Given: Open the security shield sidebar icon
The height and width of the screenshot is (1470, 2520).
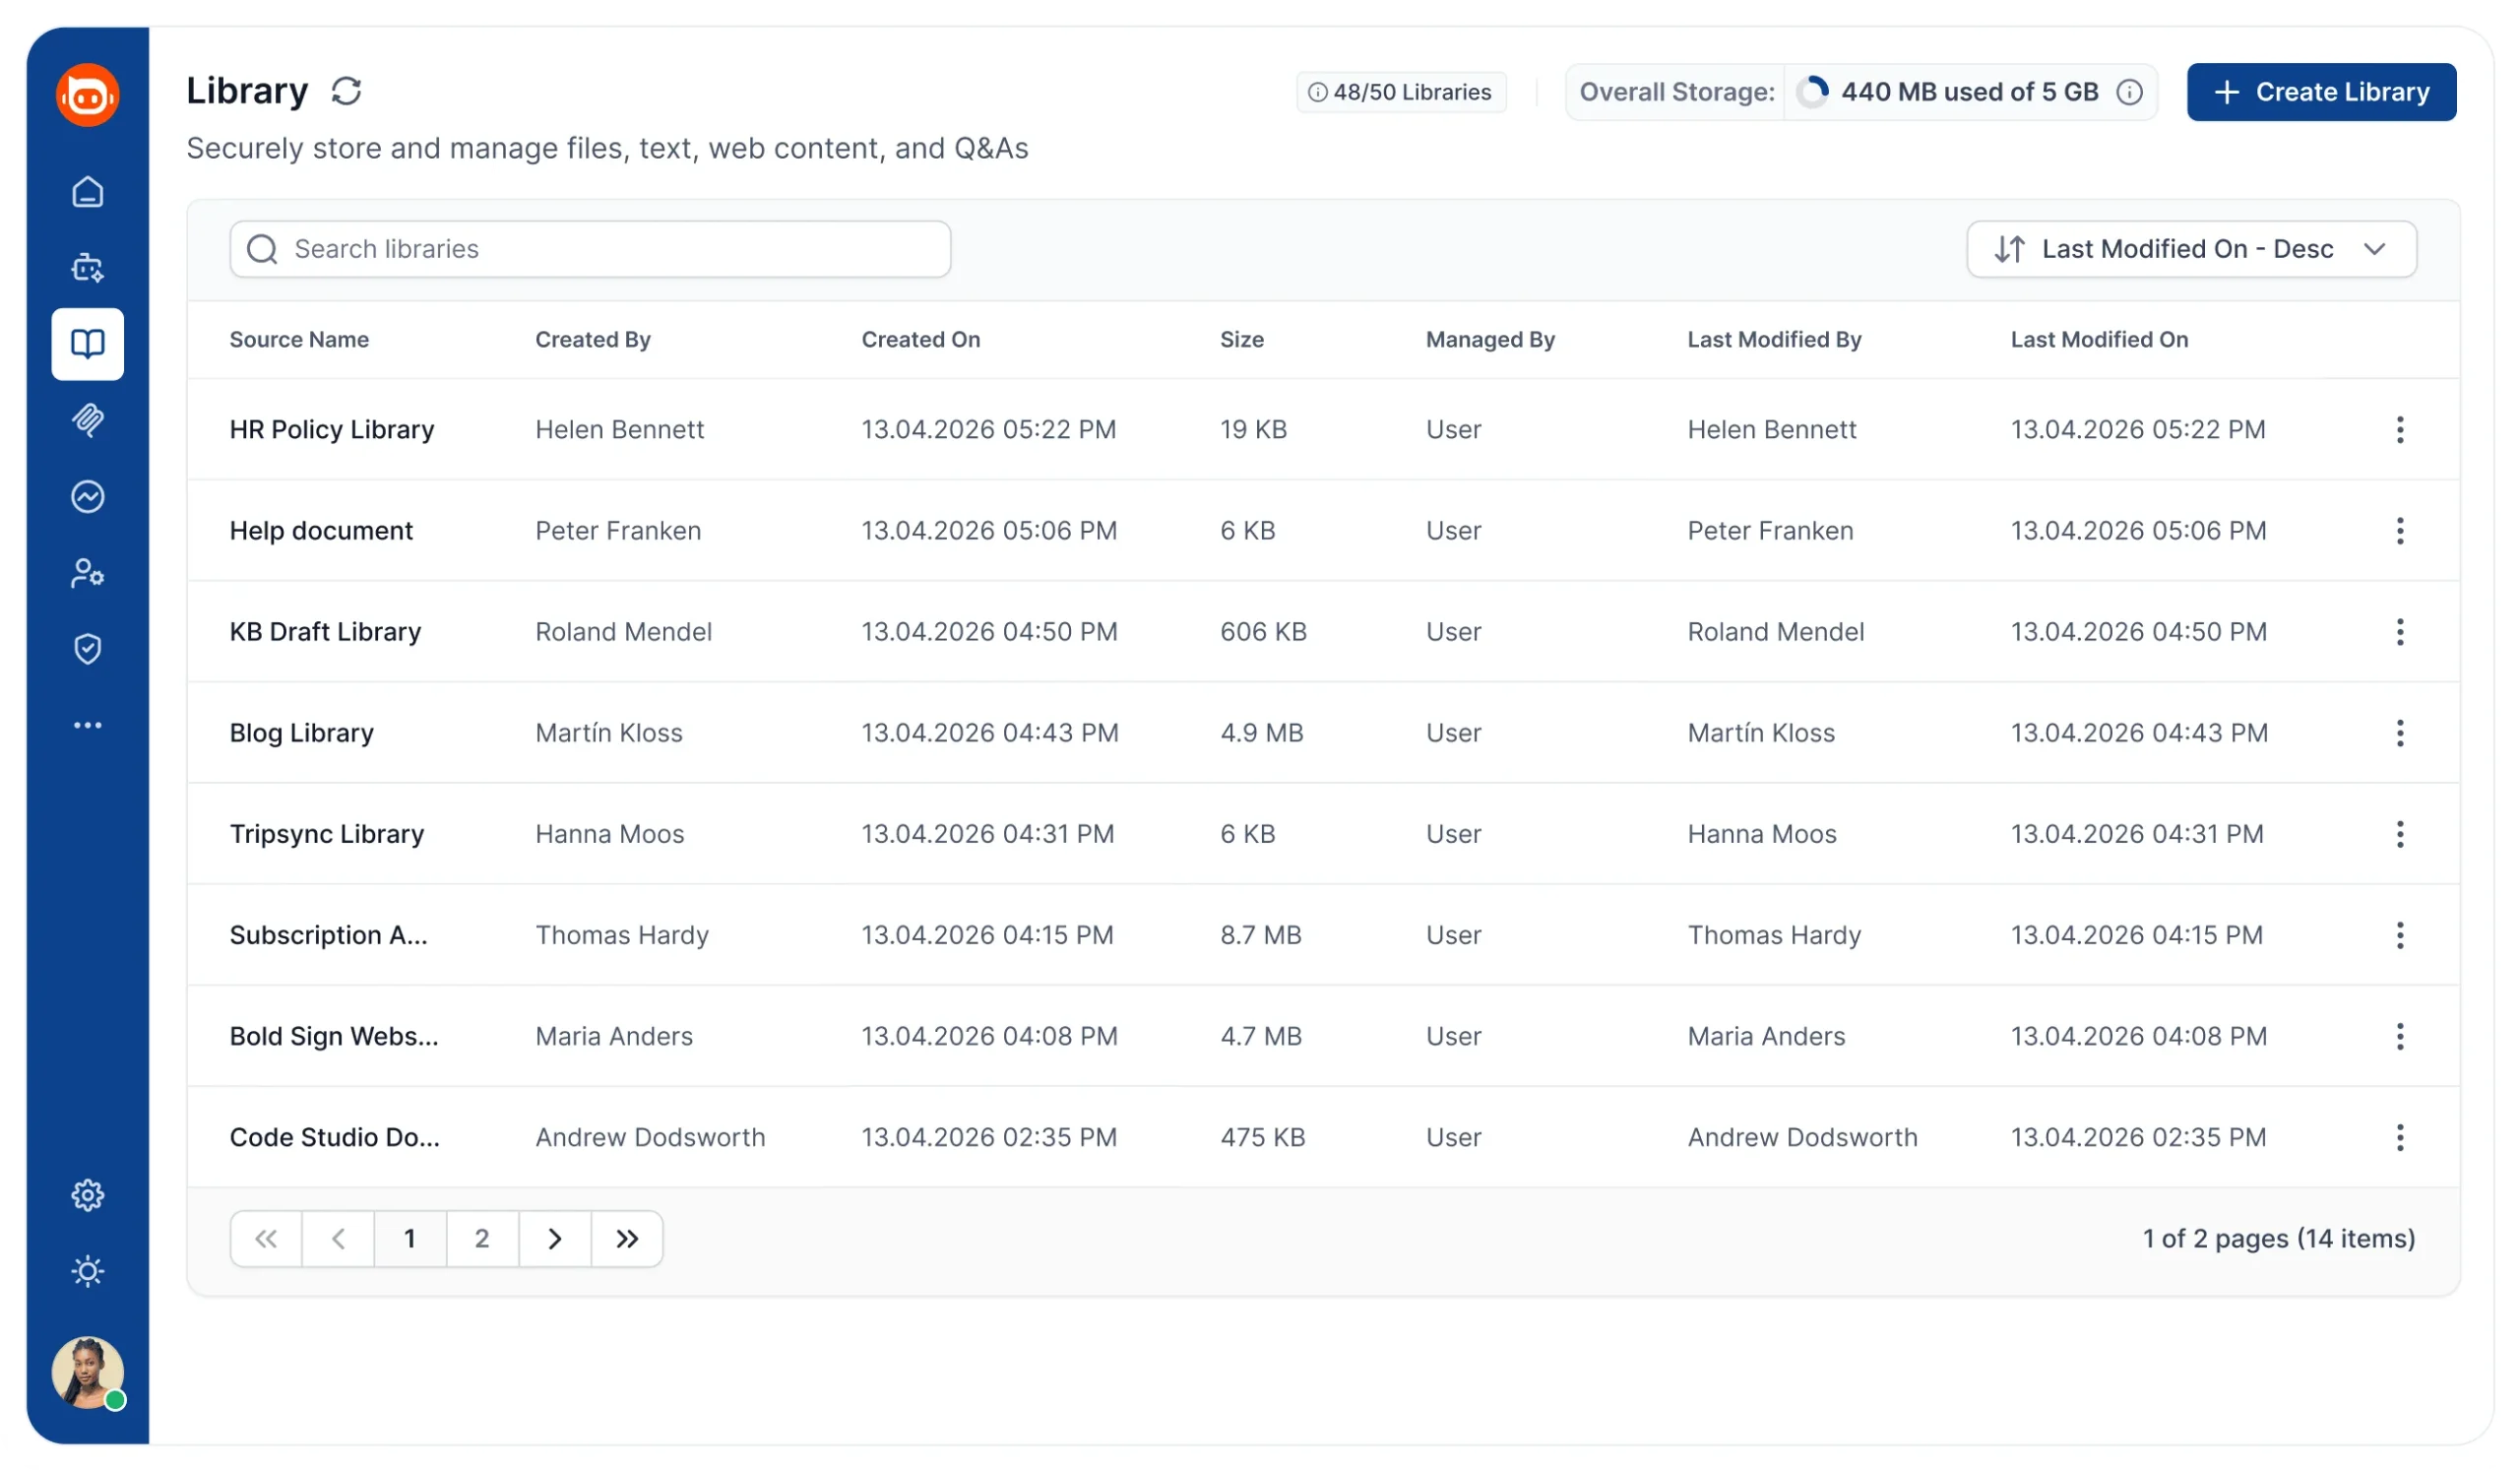Looking at the screenshot, I should click(88, 649).
